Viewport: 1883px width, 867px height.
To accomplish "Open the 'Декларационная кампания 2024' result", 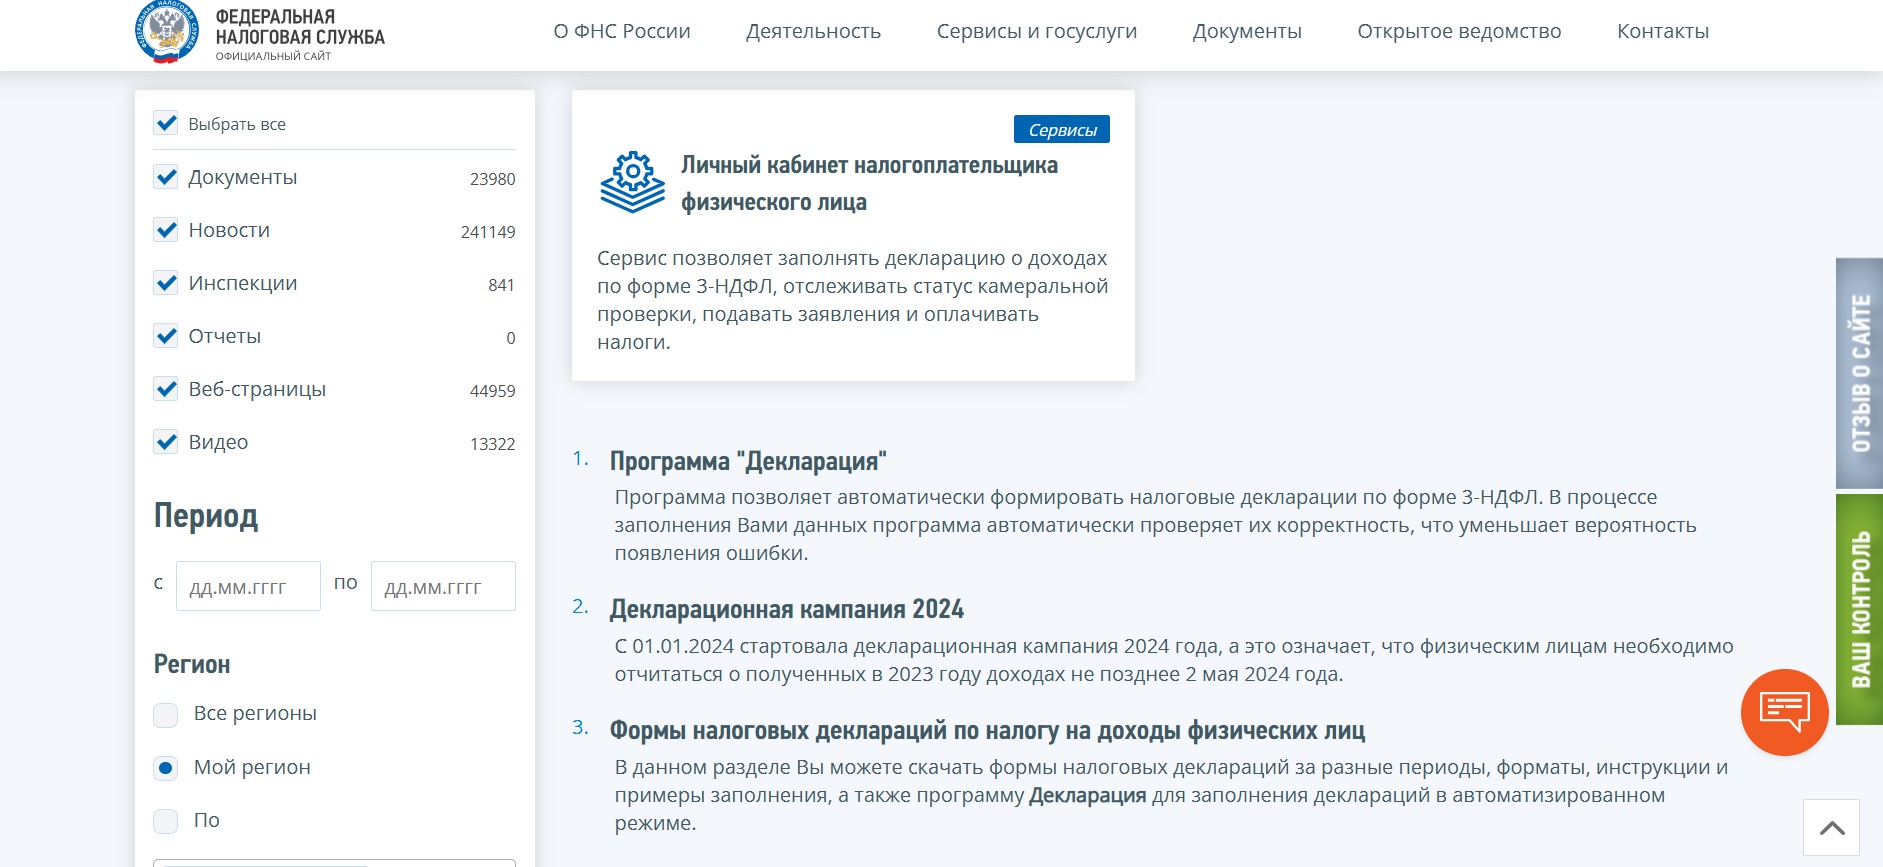I will [x=787, y=609].
